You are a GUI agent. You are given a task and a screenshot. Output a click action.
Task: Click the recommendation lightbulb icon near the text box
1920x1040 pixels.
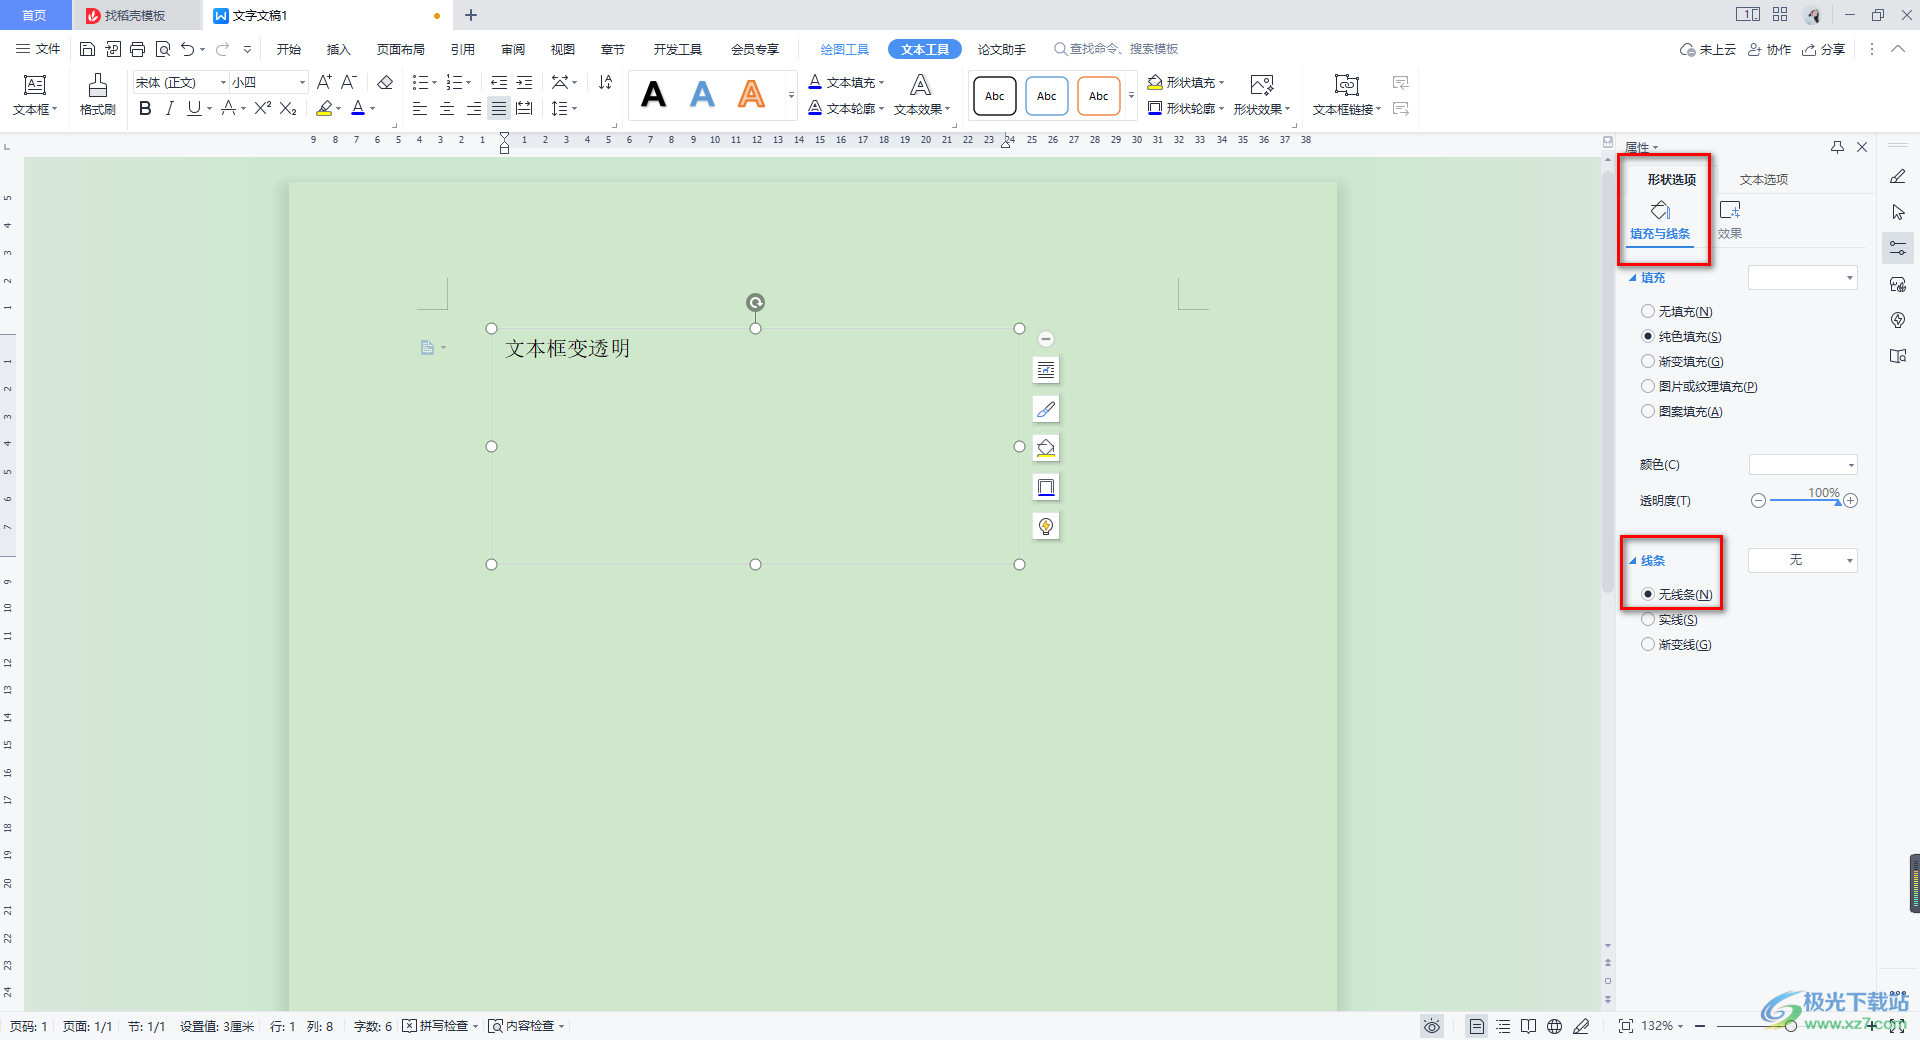point(1045,525)
